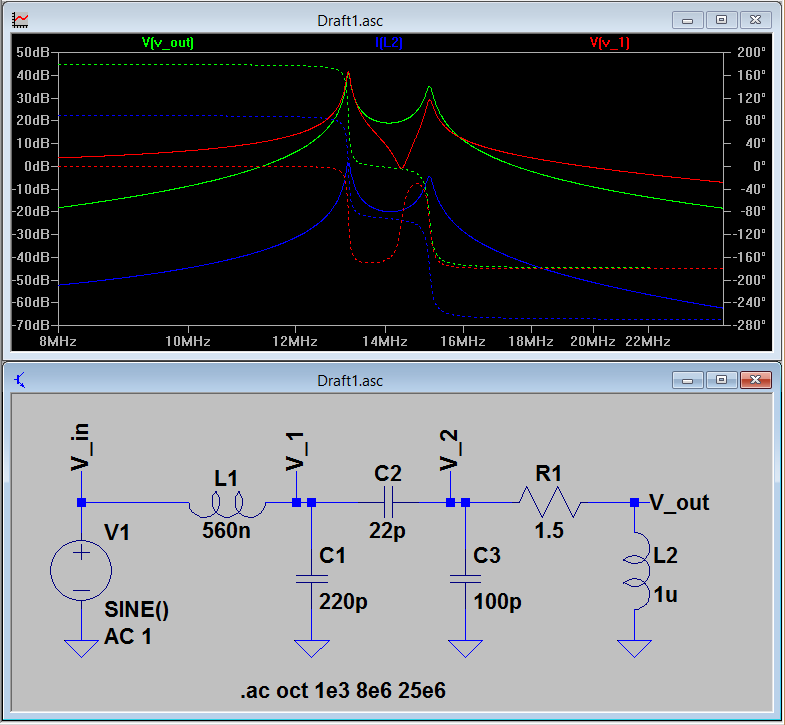
Task: Click the V_in net label
Action: [81, 447]
